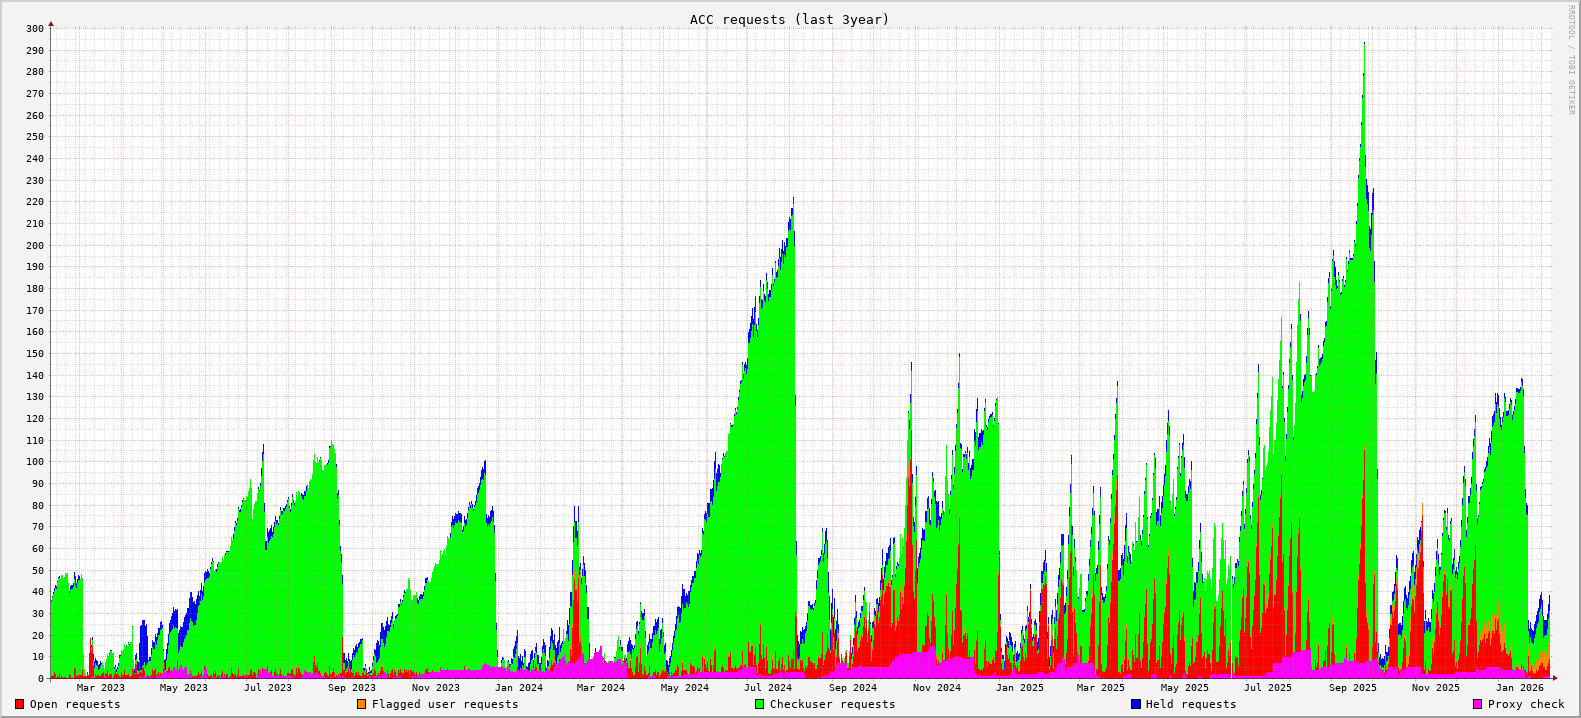Select the "Flagged user requests" legend label

[x=445, y=704]
